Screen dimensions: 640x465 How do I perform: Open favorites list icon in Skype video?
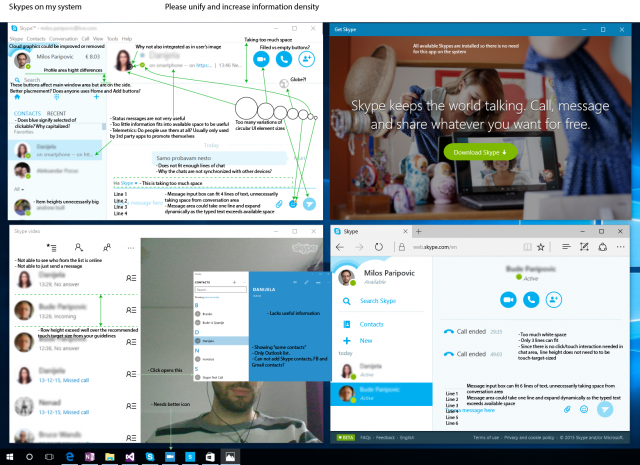(x=51, y=247)
